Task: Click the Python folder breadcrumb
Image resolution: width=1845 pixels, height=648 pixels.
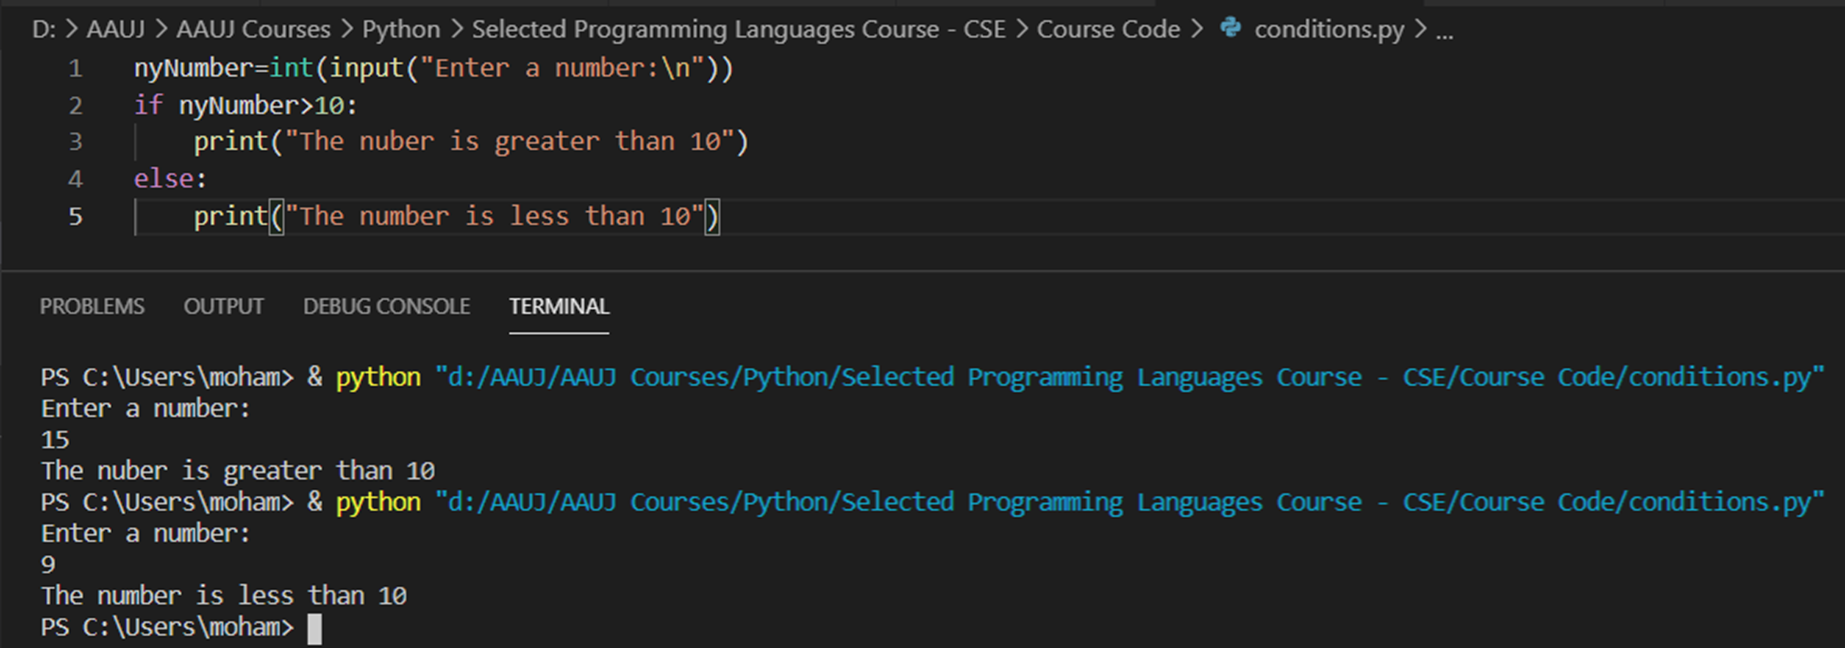Action: coord(400,29)
